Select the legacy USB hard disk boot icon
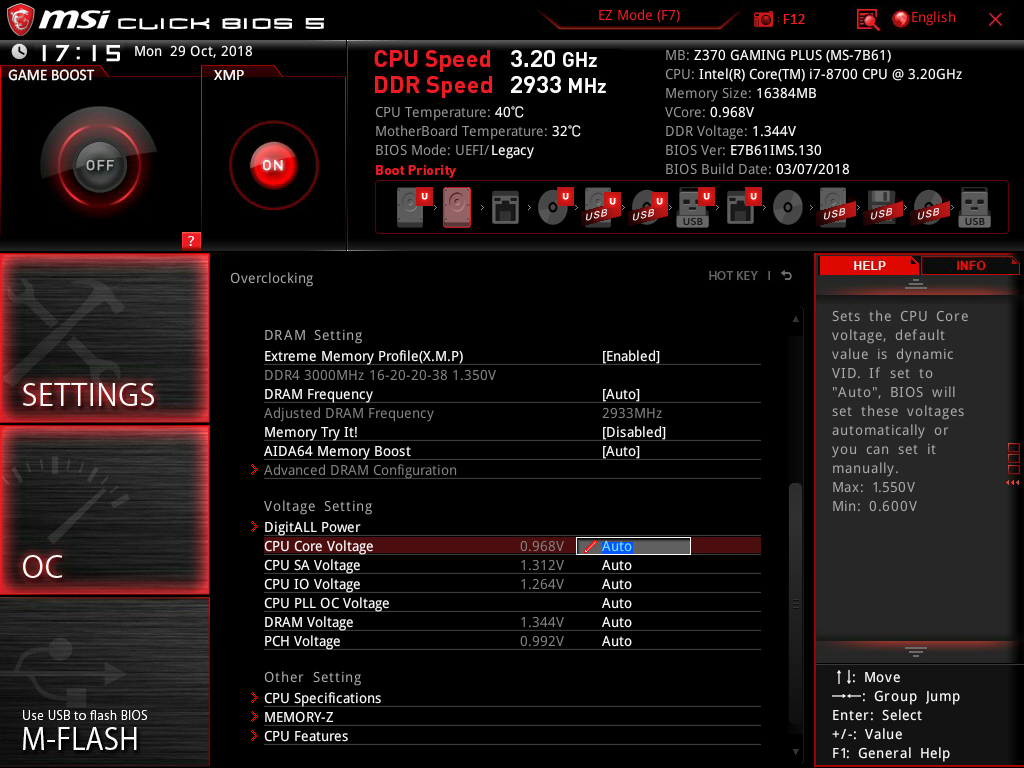The image size is (1024, 768). (x=834, y=208)
